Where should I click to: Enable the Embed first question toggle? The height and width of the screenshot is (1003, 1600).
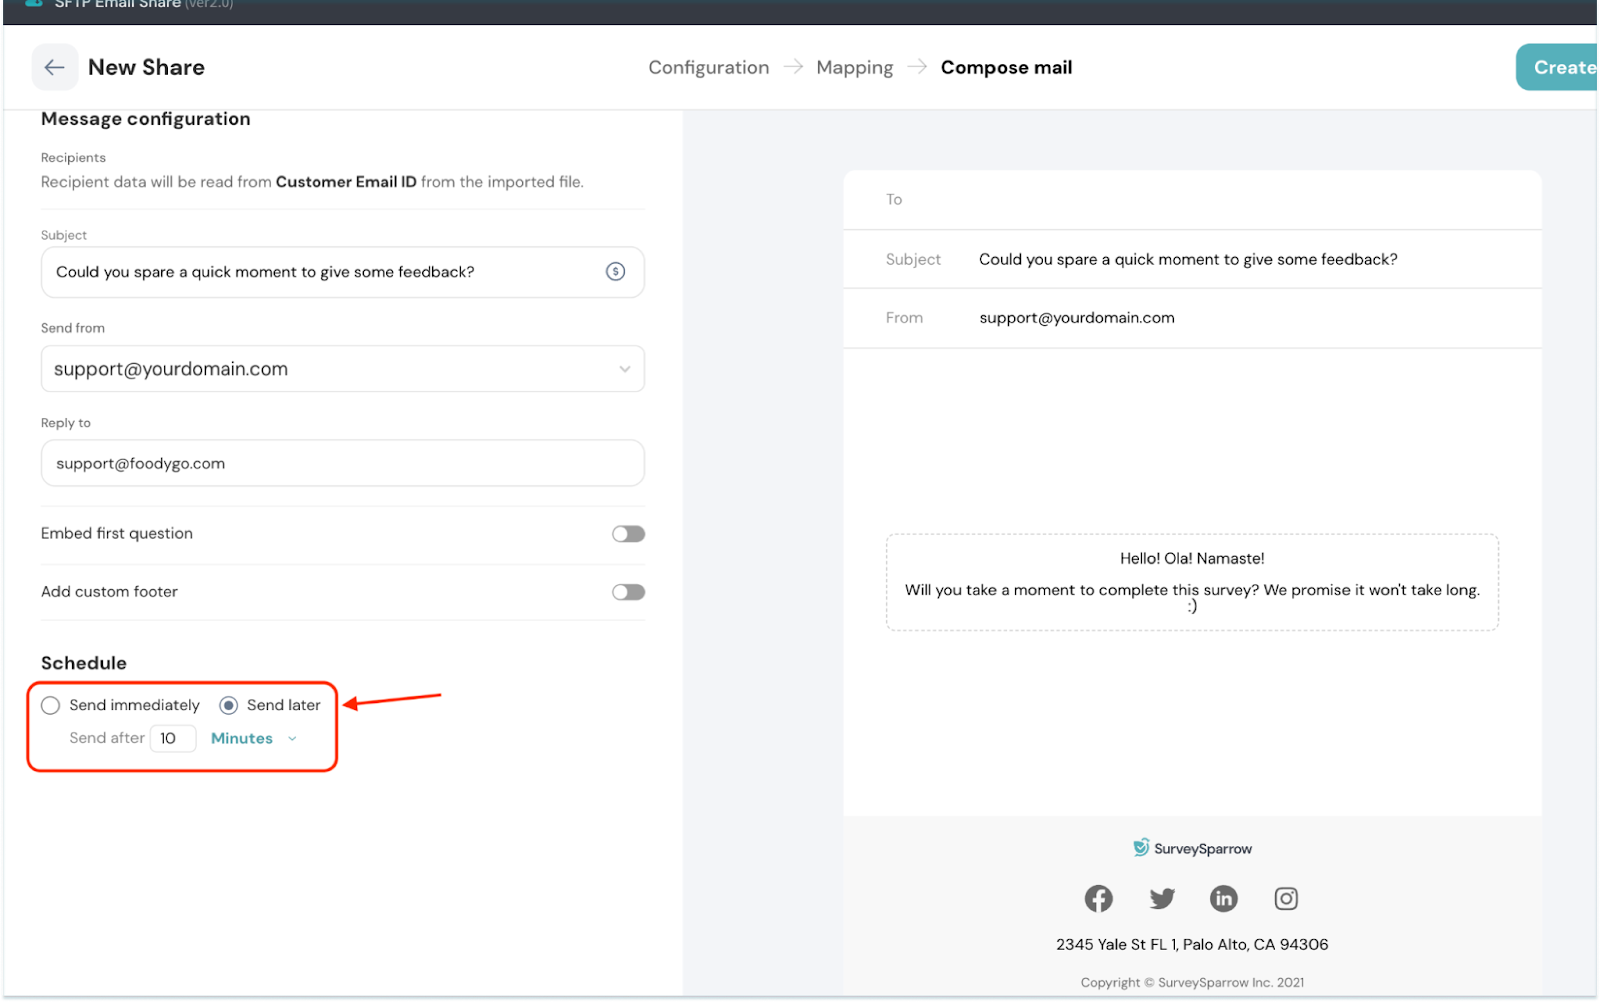[628, 534]
